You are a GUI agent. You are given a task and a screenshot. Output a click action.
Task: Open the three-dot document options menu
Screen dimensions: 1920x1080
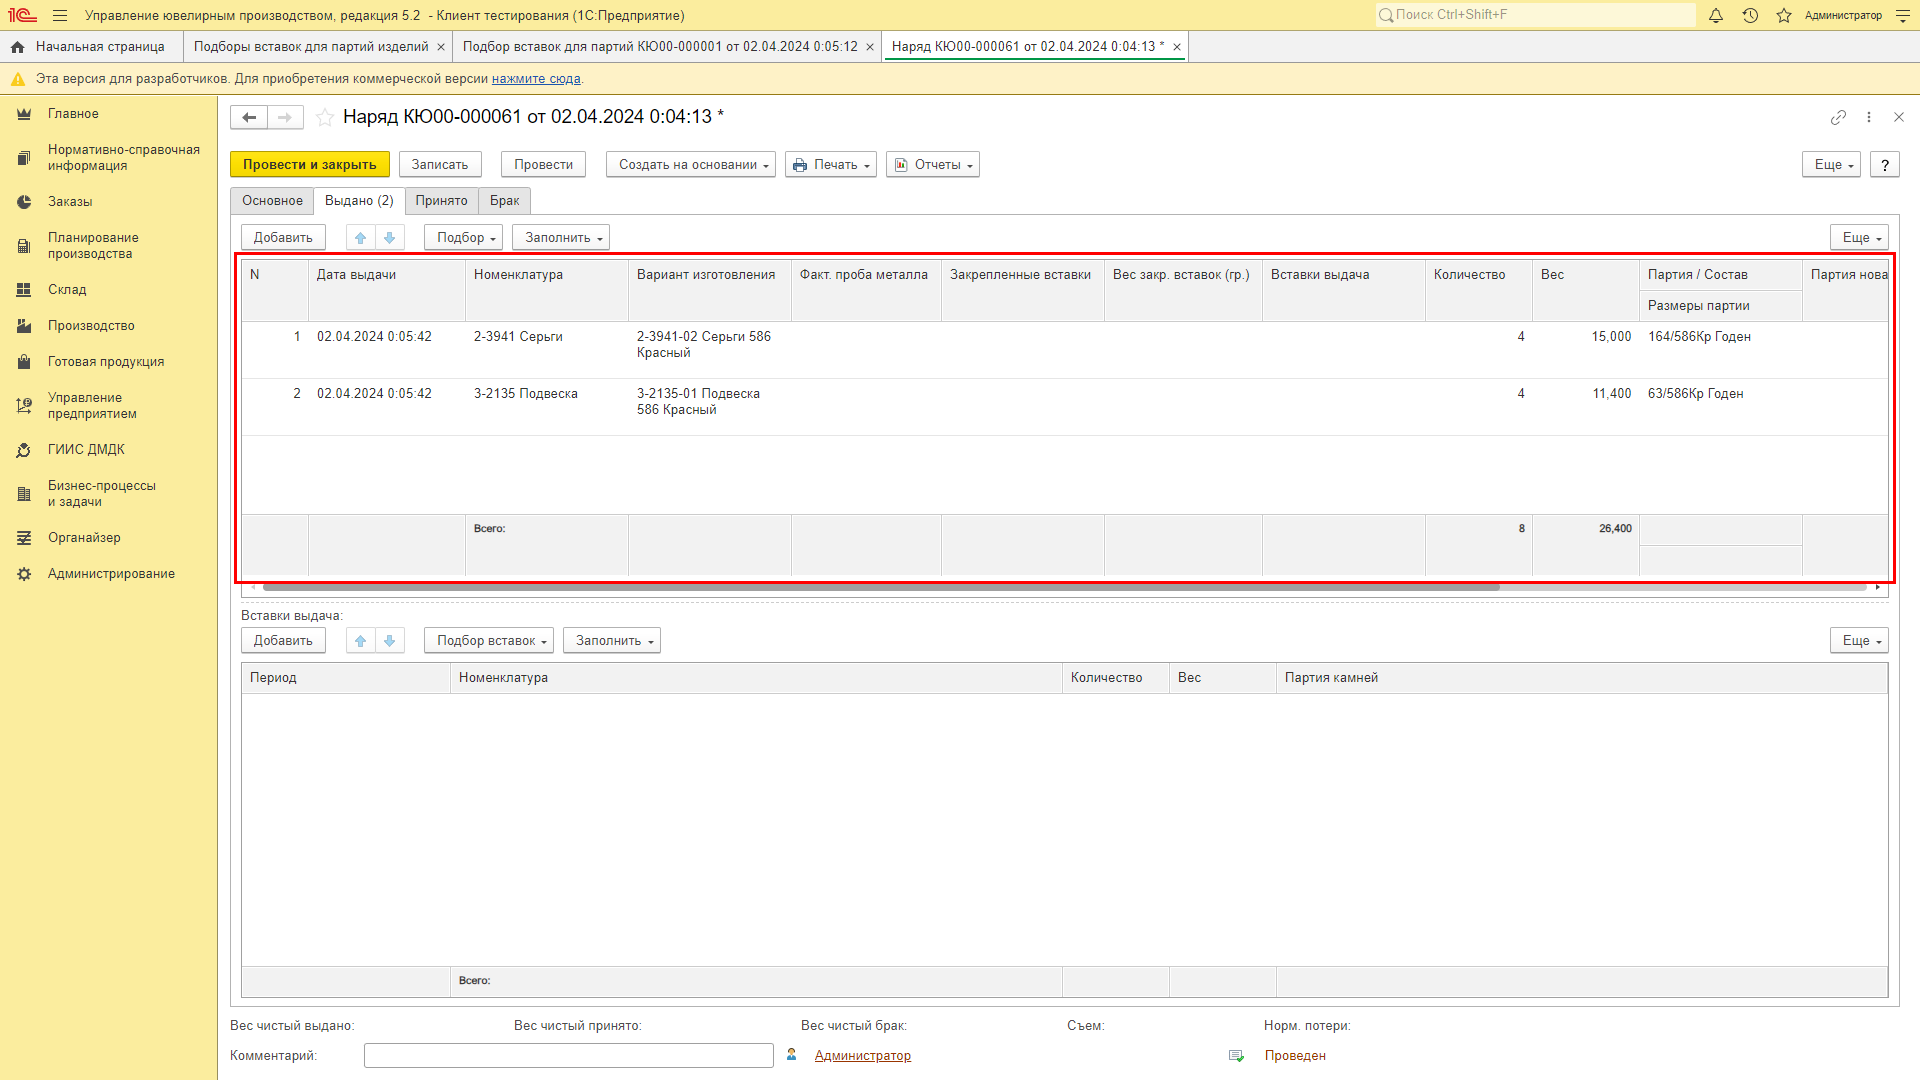[1869, 117]
